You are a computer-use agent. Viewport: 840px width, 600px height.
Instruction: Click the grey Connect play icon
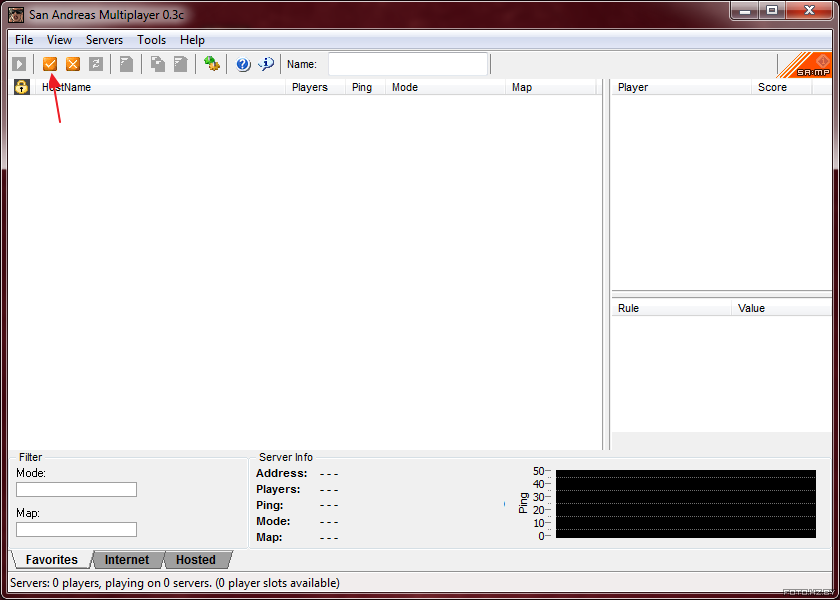pos(19,64)
